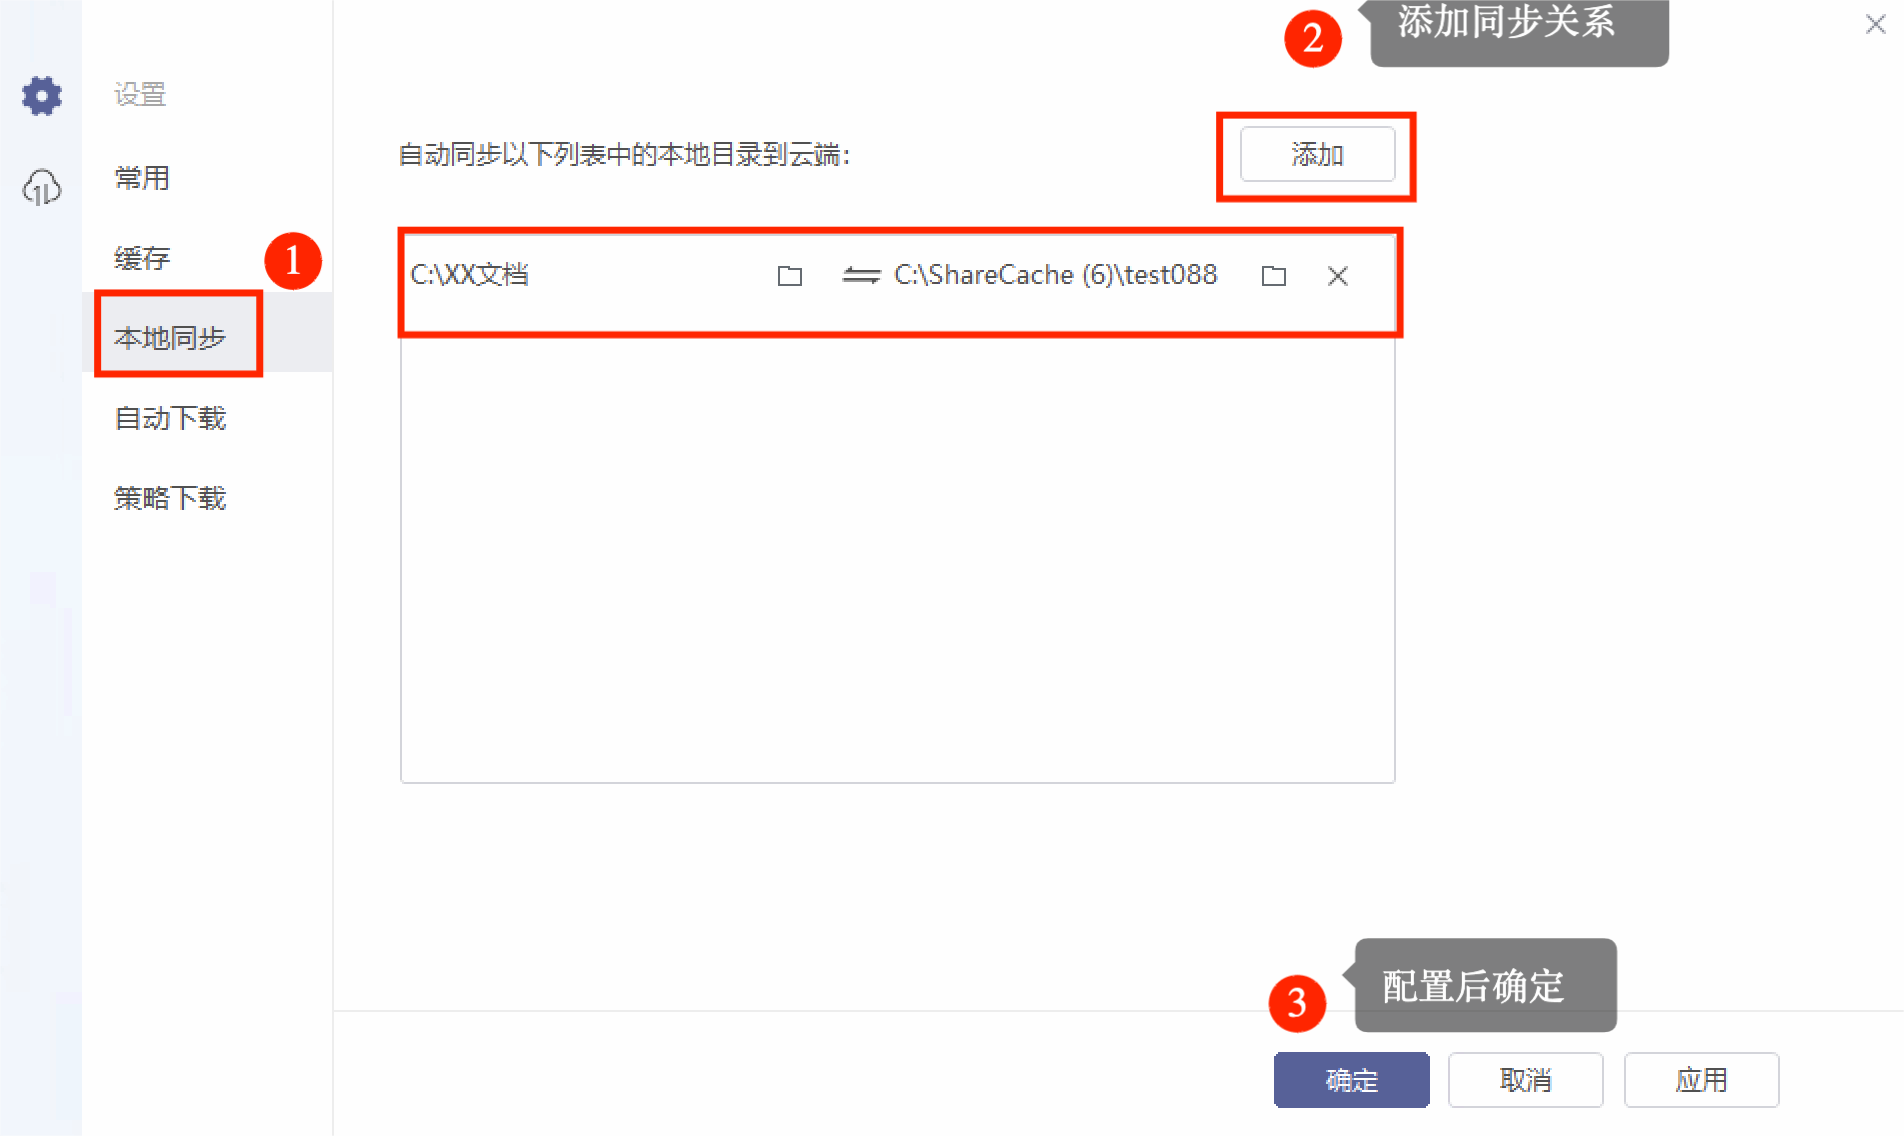Select the C:\XX文档 local path text
1904x1136 pixels.
click(x=469, y=275)
